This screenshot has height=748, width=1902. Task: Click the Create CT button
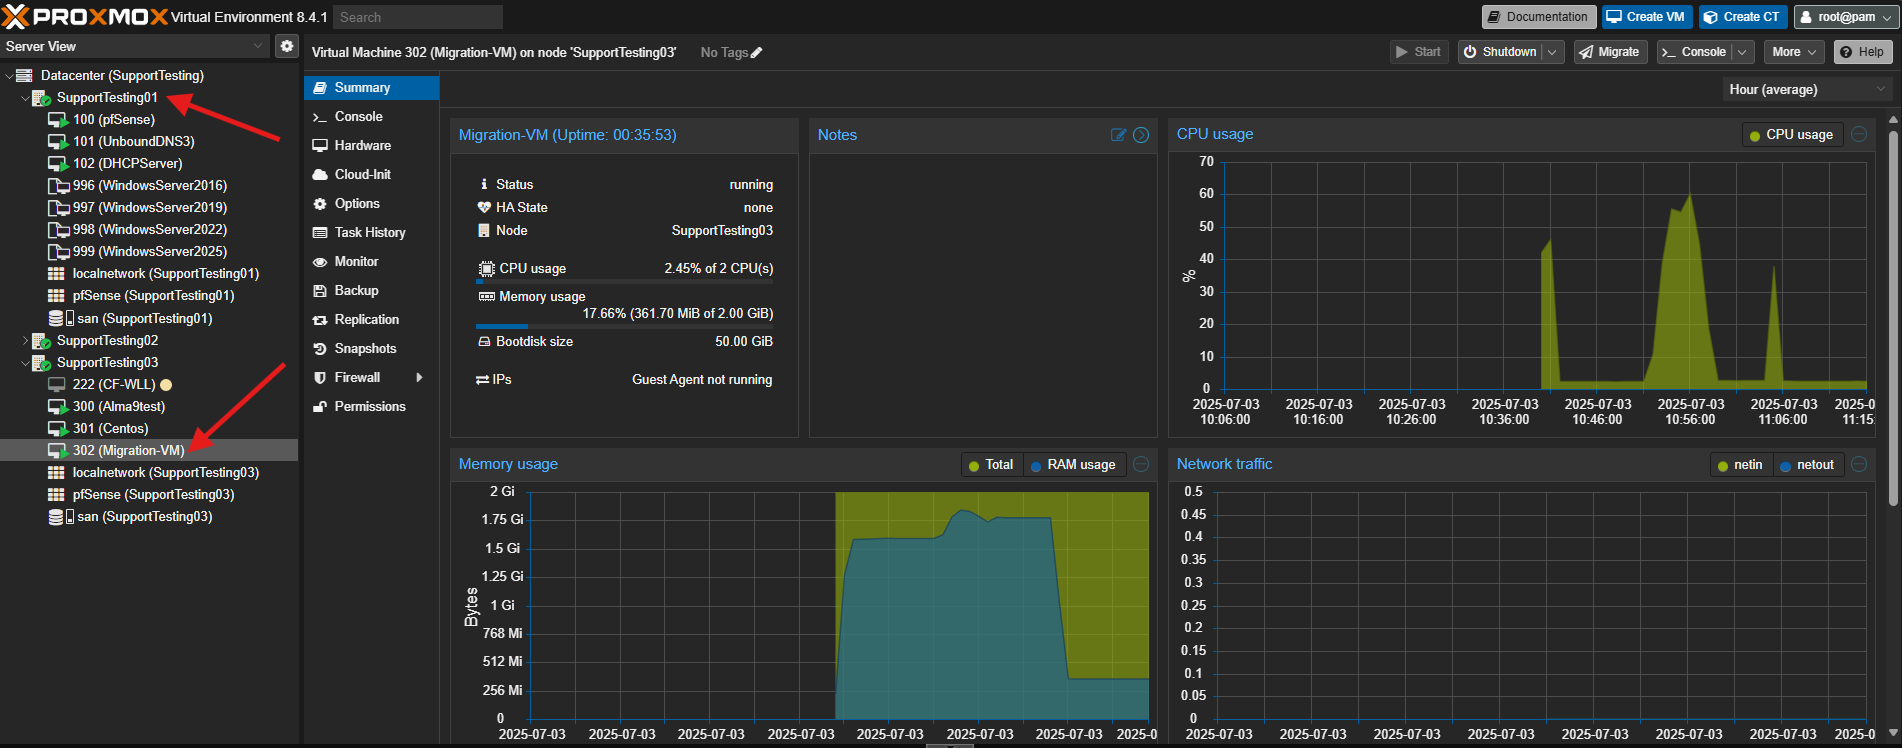tap(1742, 17)
